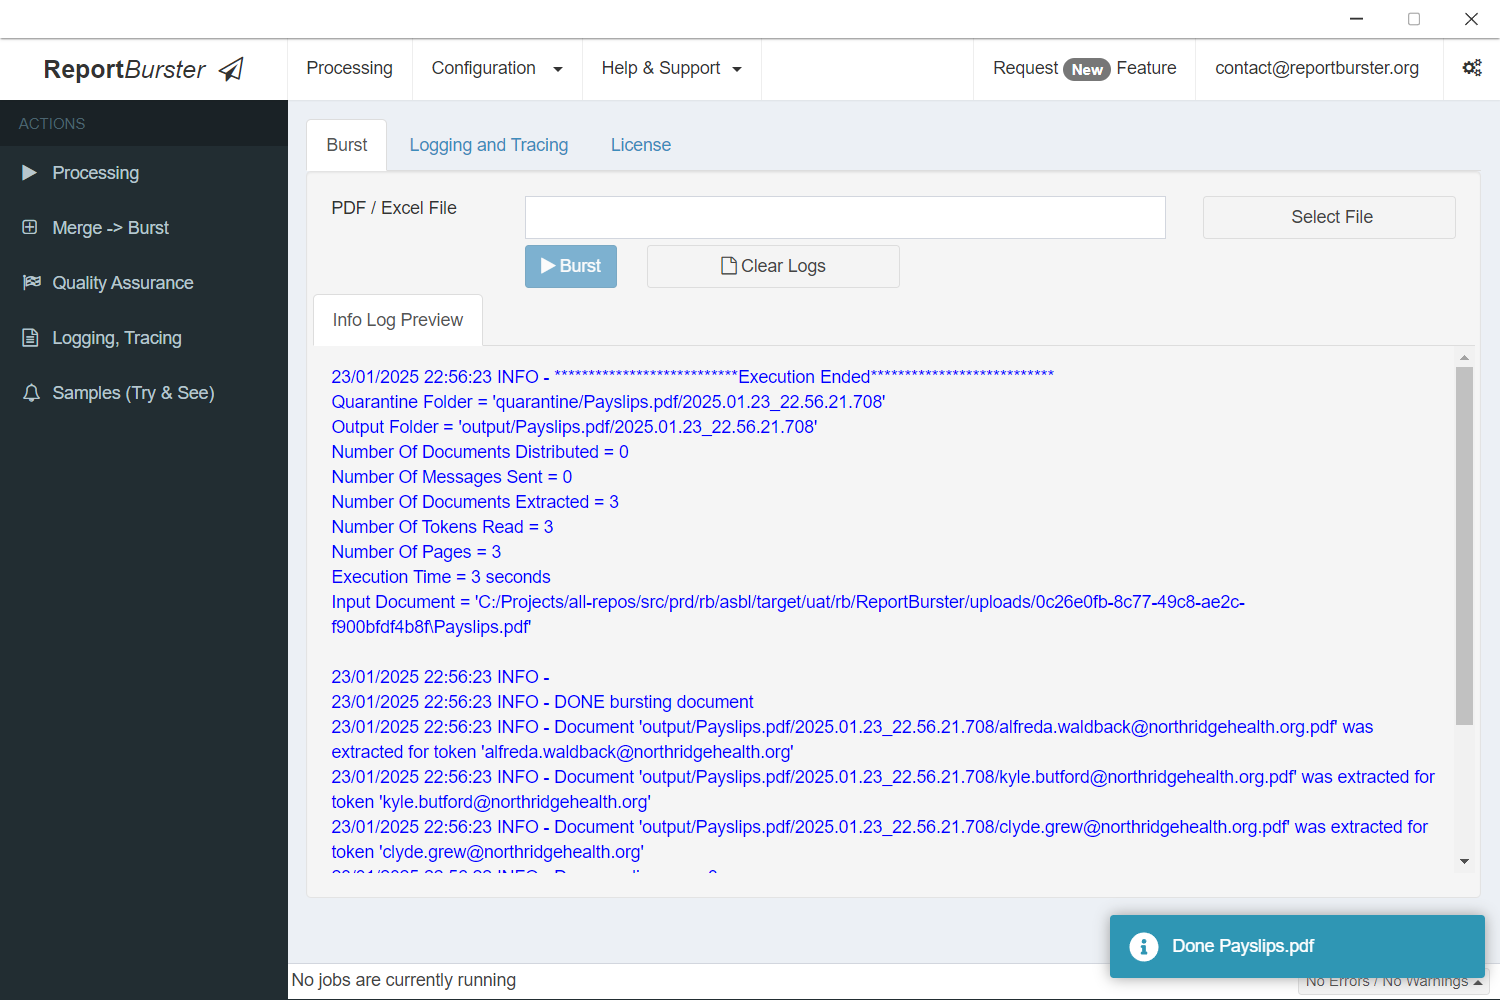
Task: Open the Request New Feature link
Action: click(1082, 68)
